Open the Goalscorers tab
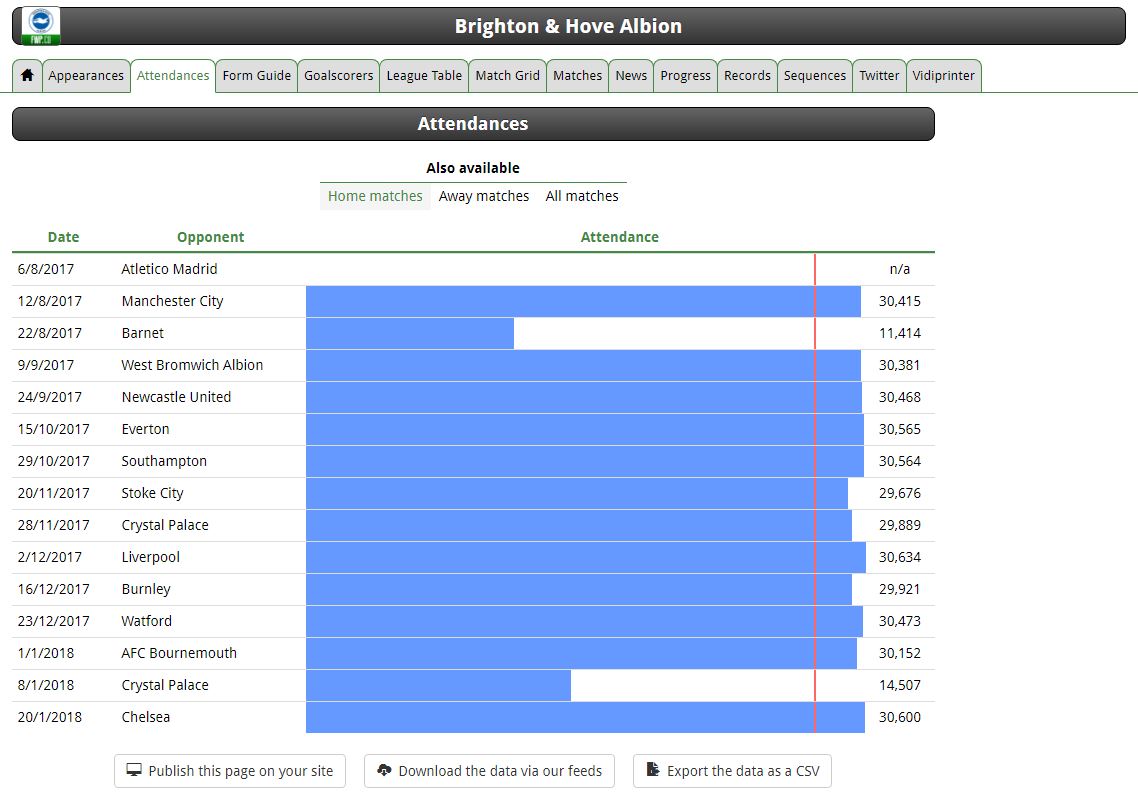This screenshot has height=802, width=1138. [x=338, y=75]
